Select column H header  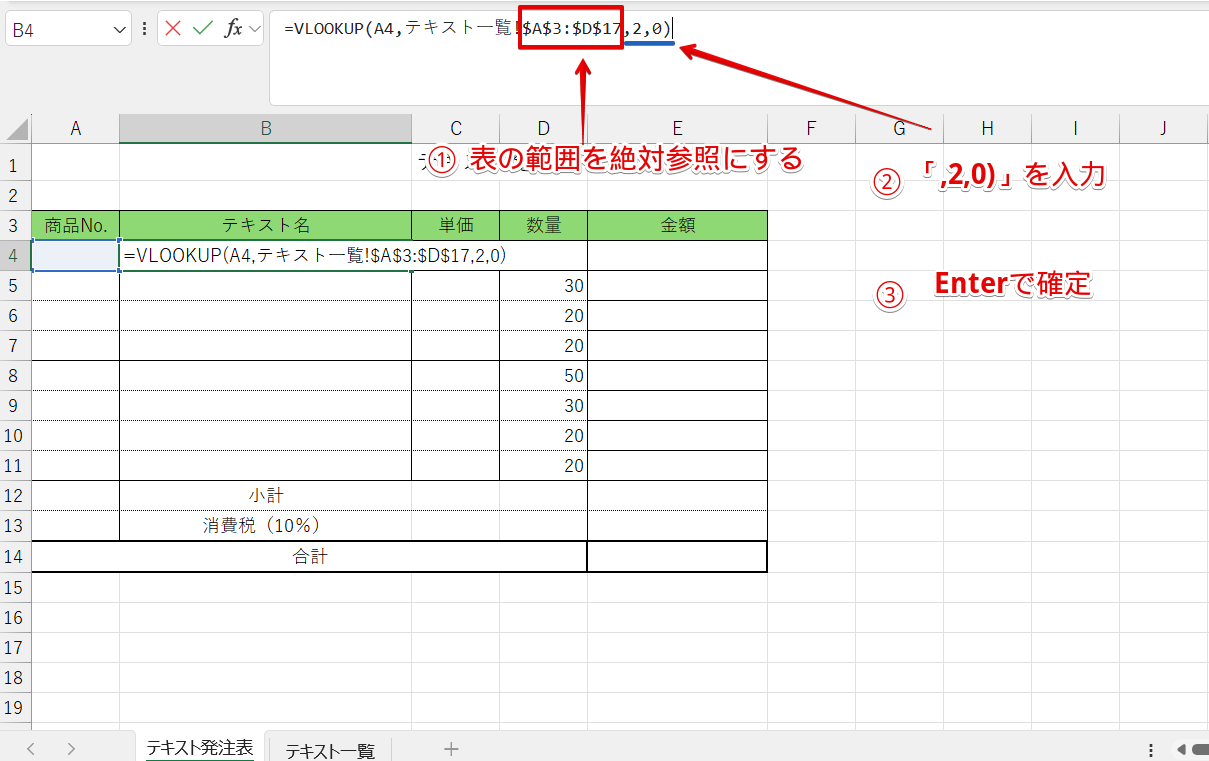[x=987, y=128]
